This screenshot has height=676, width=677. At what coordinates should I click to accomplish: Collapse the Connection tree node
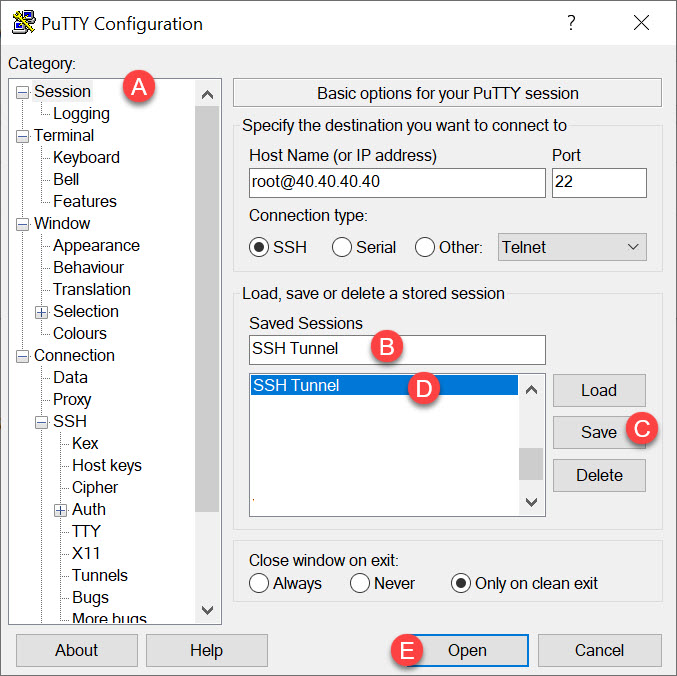(x=22, y=357)
